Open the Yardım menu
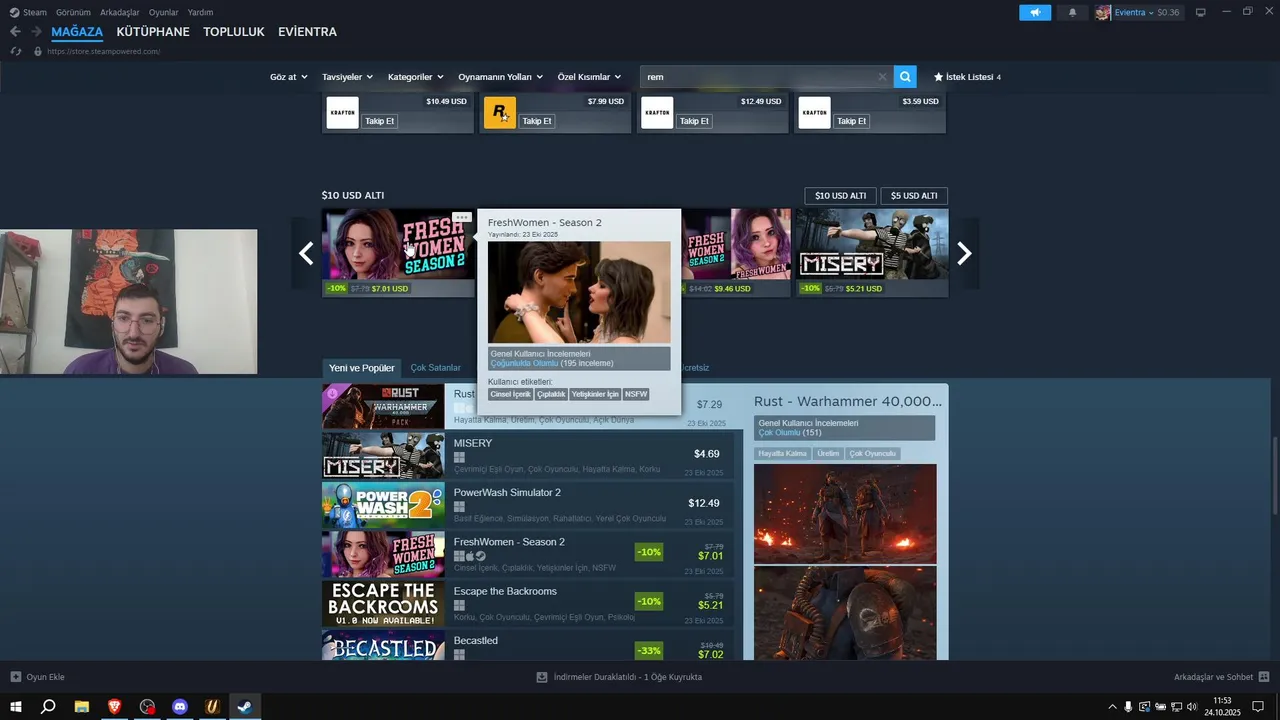1280x720 pixels. tap(200, 12)
